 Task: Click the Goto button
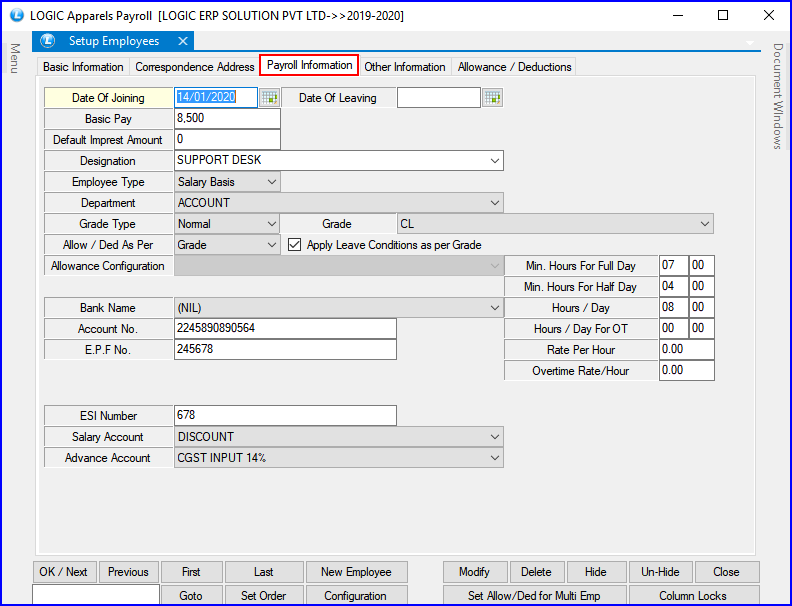click(x=191, y=595)
